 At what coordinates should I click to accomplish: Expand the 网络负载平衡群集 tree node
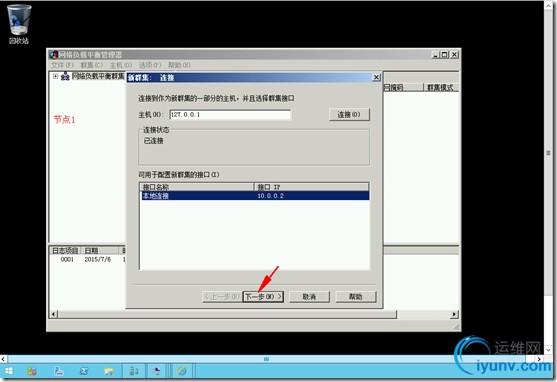point(55,76)
